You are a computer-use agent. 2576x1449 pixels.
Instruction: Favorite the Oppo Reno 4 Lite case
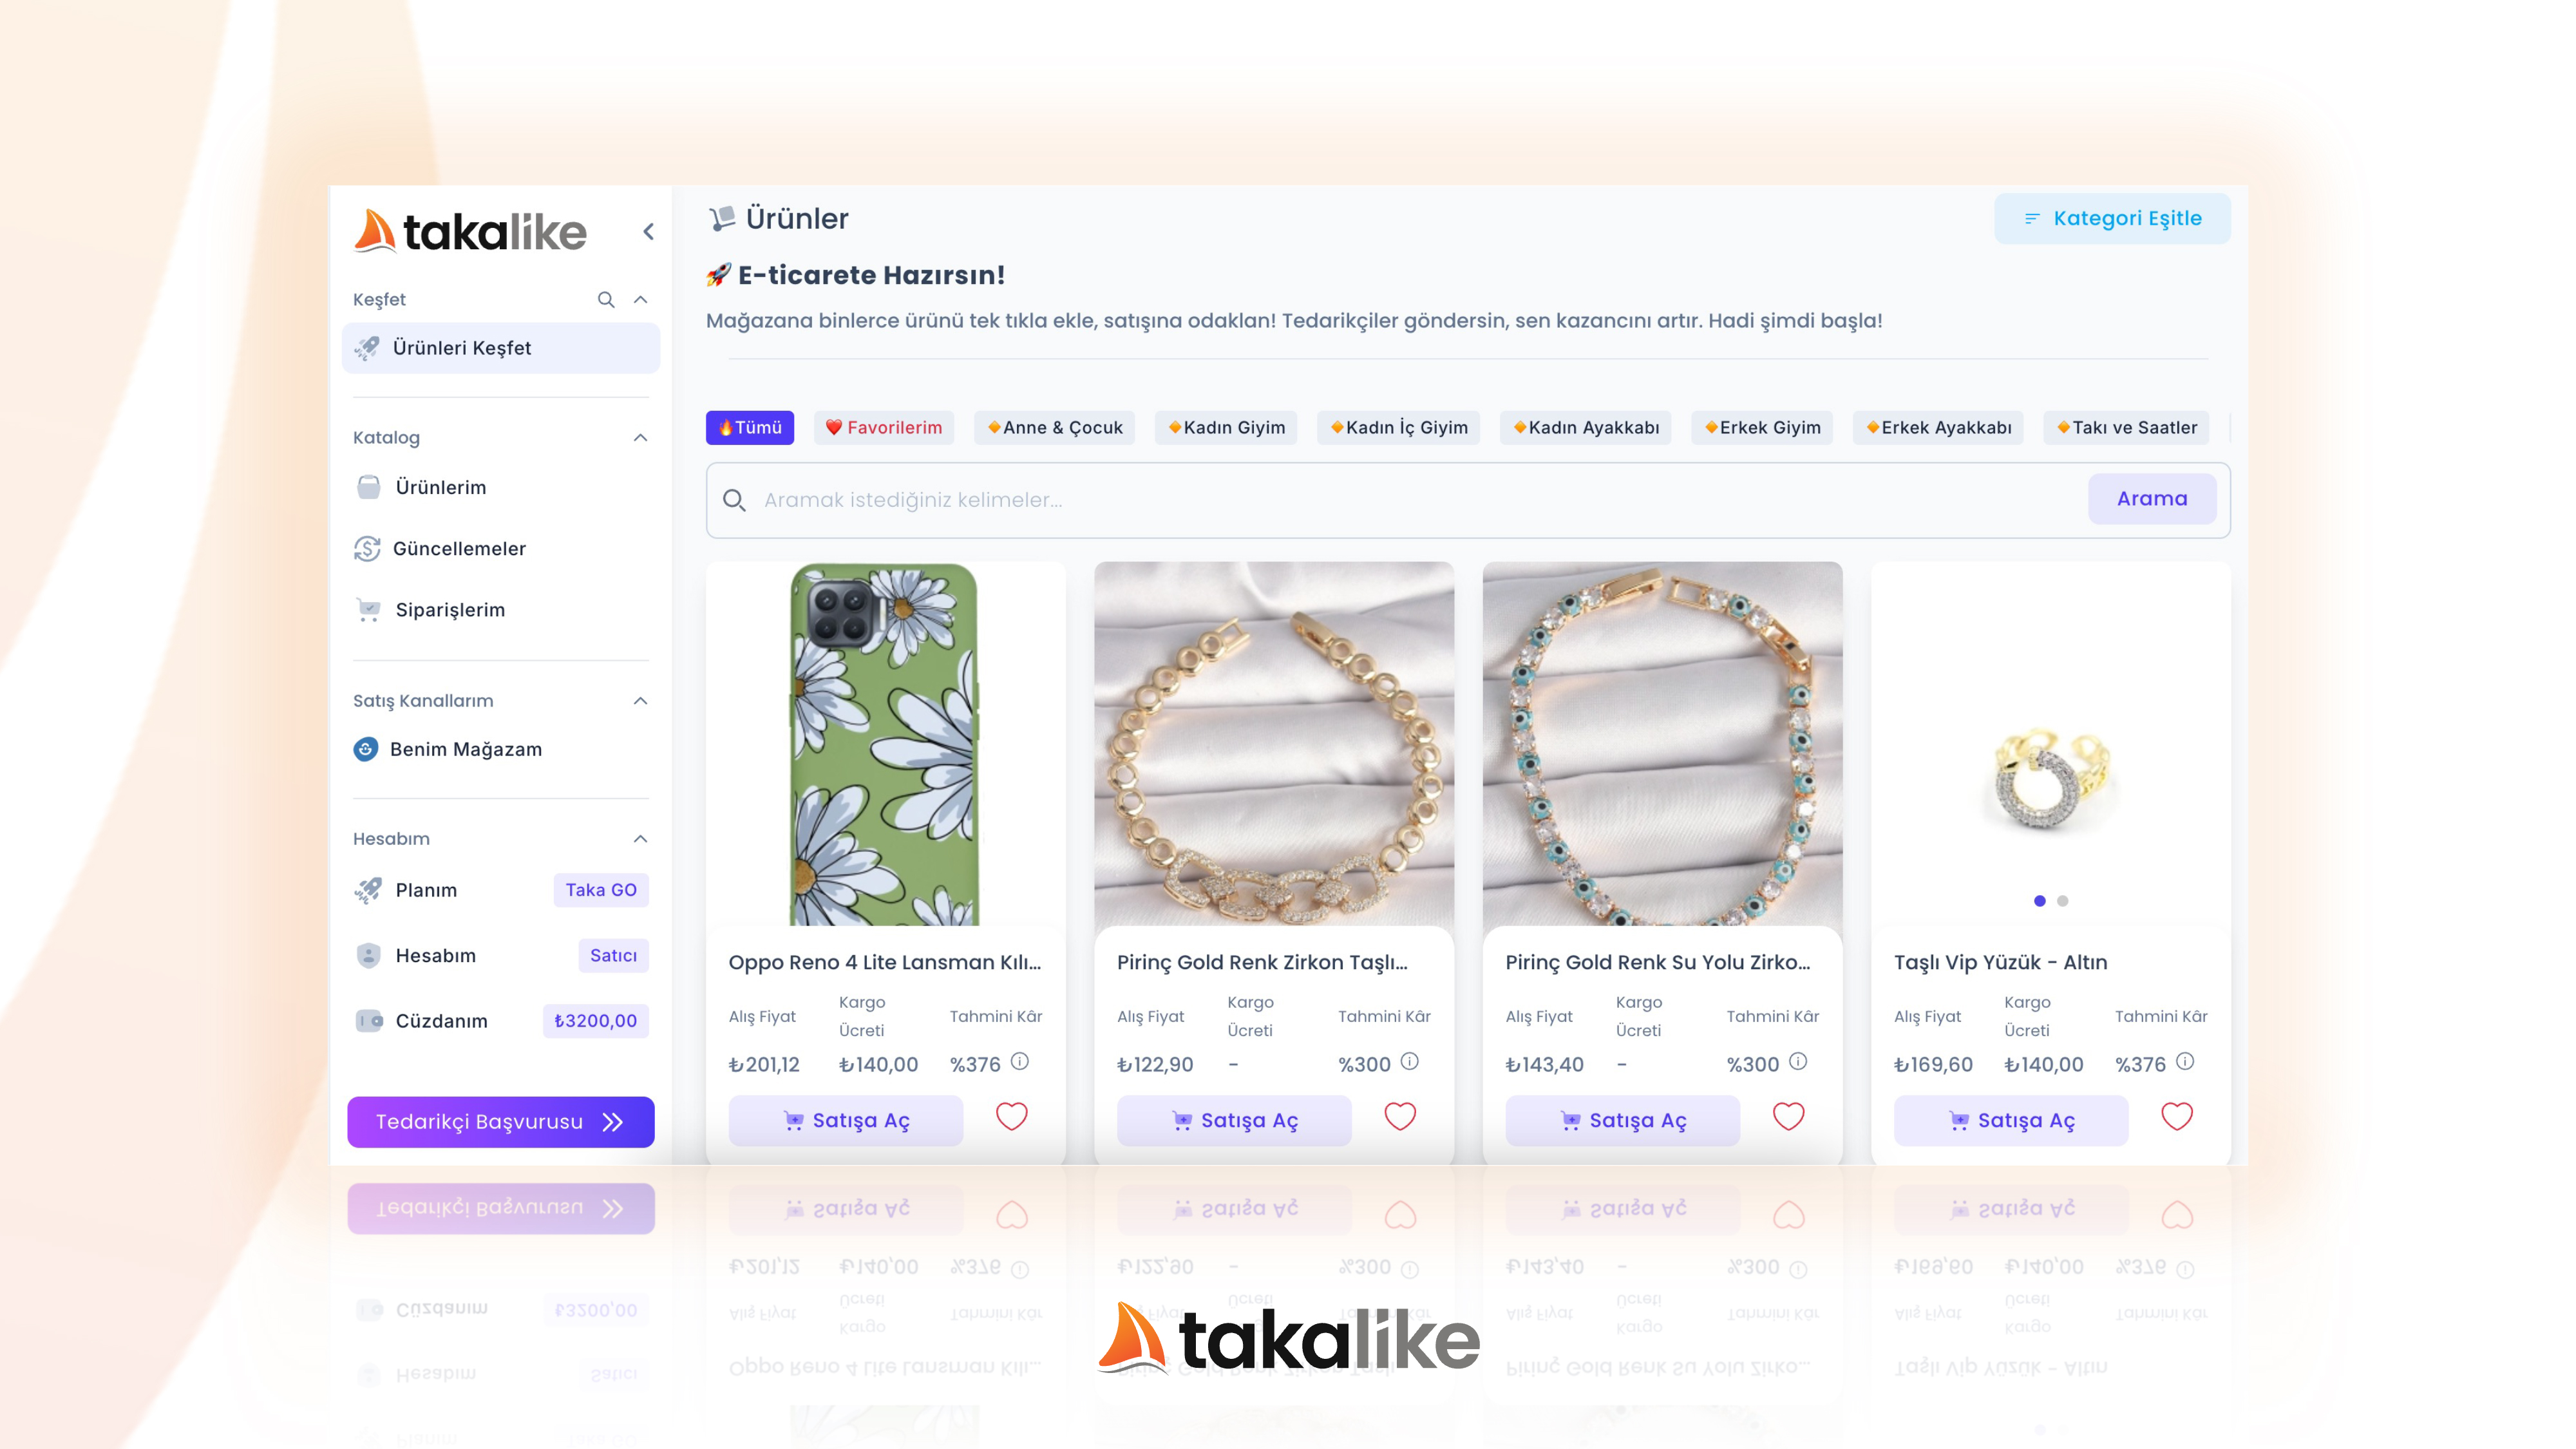tap(1011, 1117)
